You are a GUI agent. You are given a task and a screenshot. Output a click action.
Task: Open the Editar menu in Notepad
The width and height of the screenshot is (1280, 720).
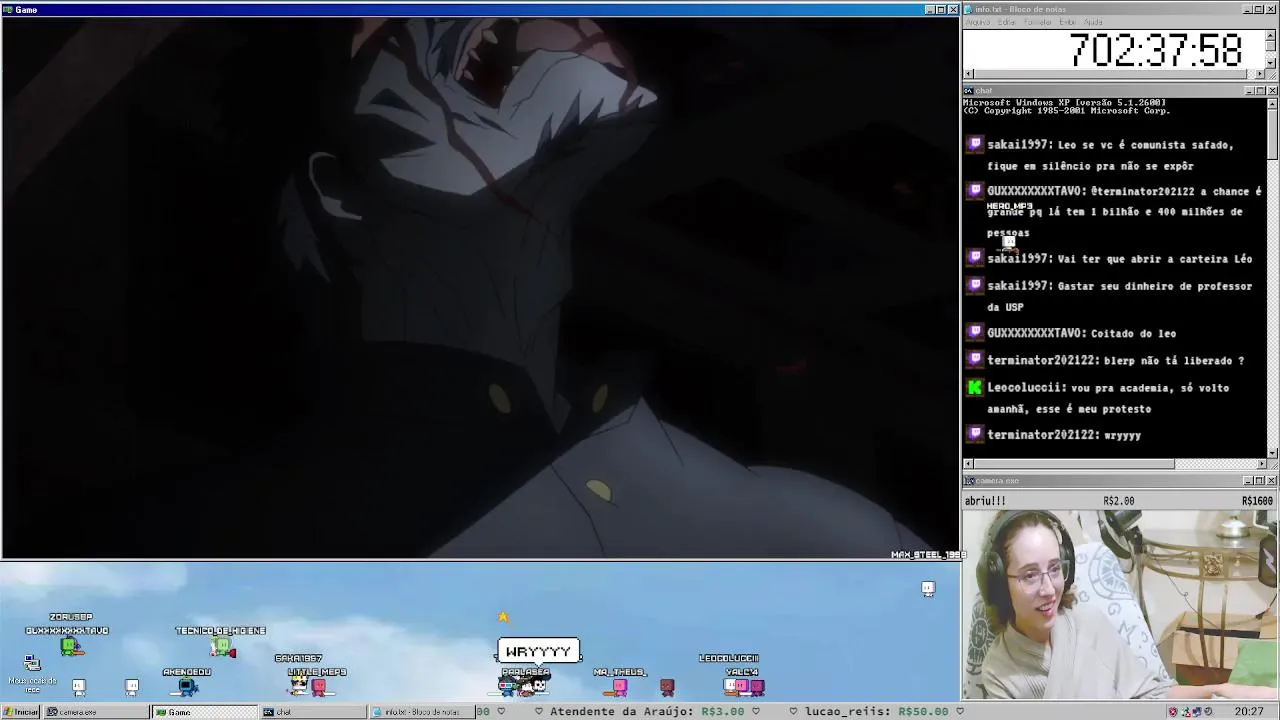pos(1007,22)
